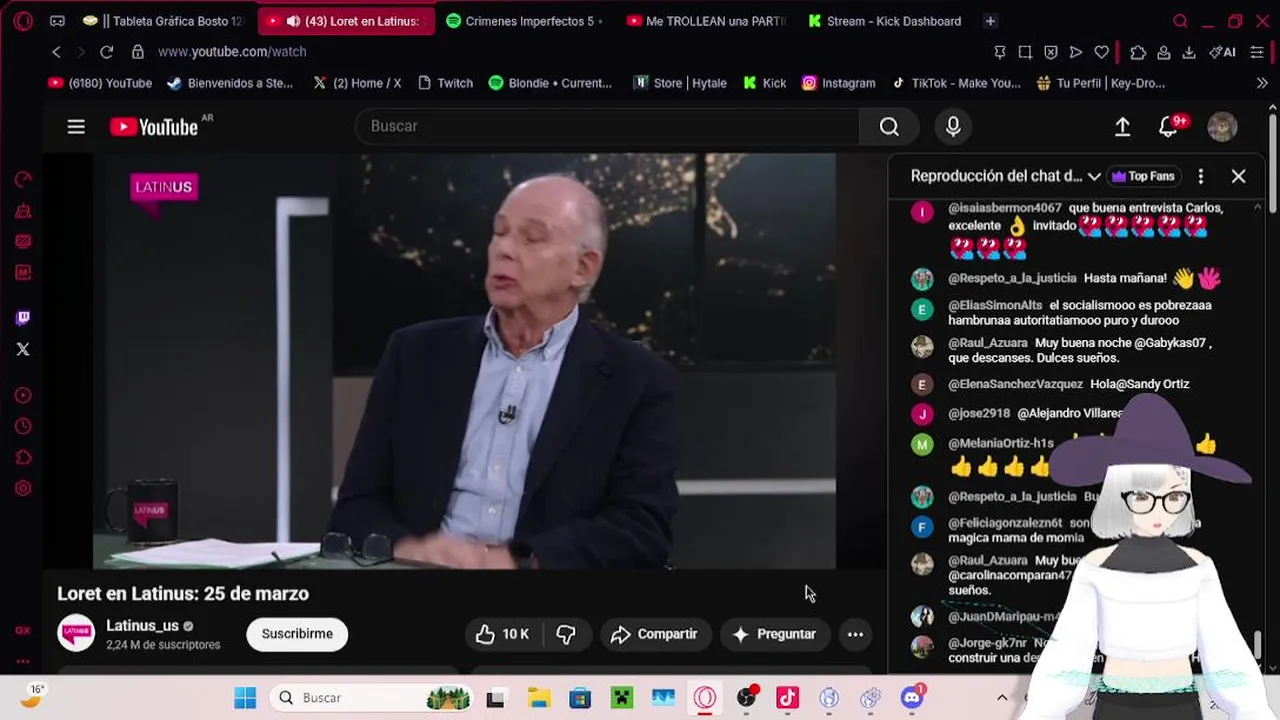The height and width of the screenshot is (720, 1280).
Task: Click the Compartir share button
Action: coord(655,634)
